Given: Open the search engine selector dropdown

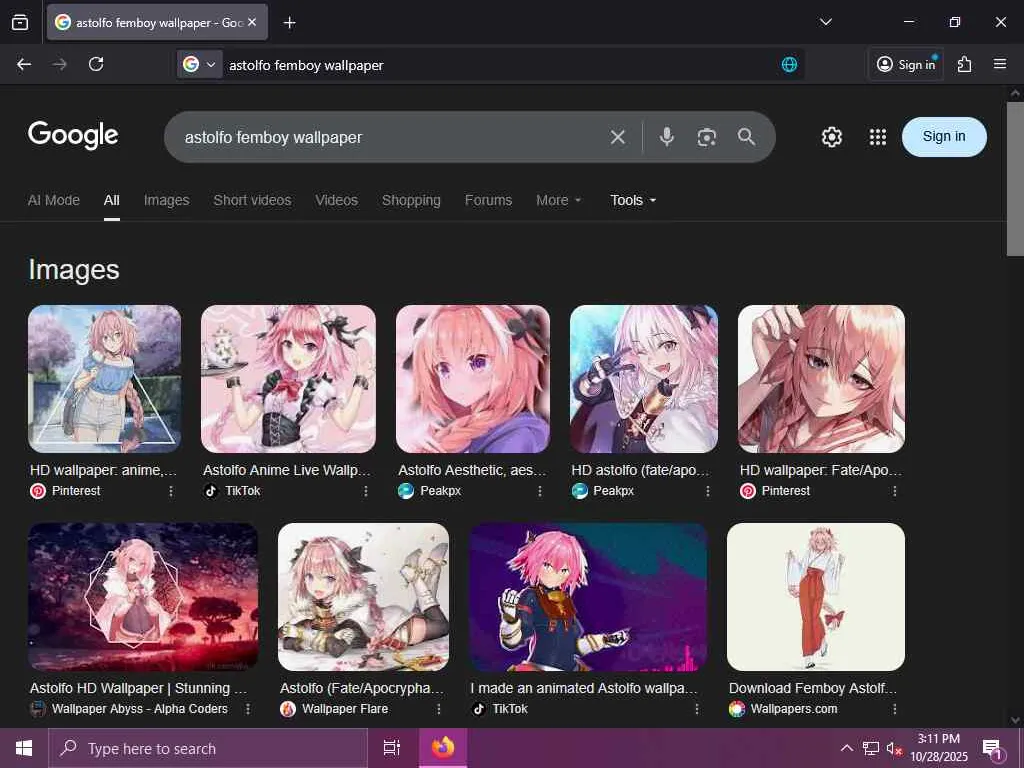Looking at the screenshot, I should [199, 65].
